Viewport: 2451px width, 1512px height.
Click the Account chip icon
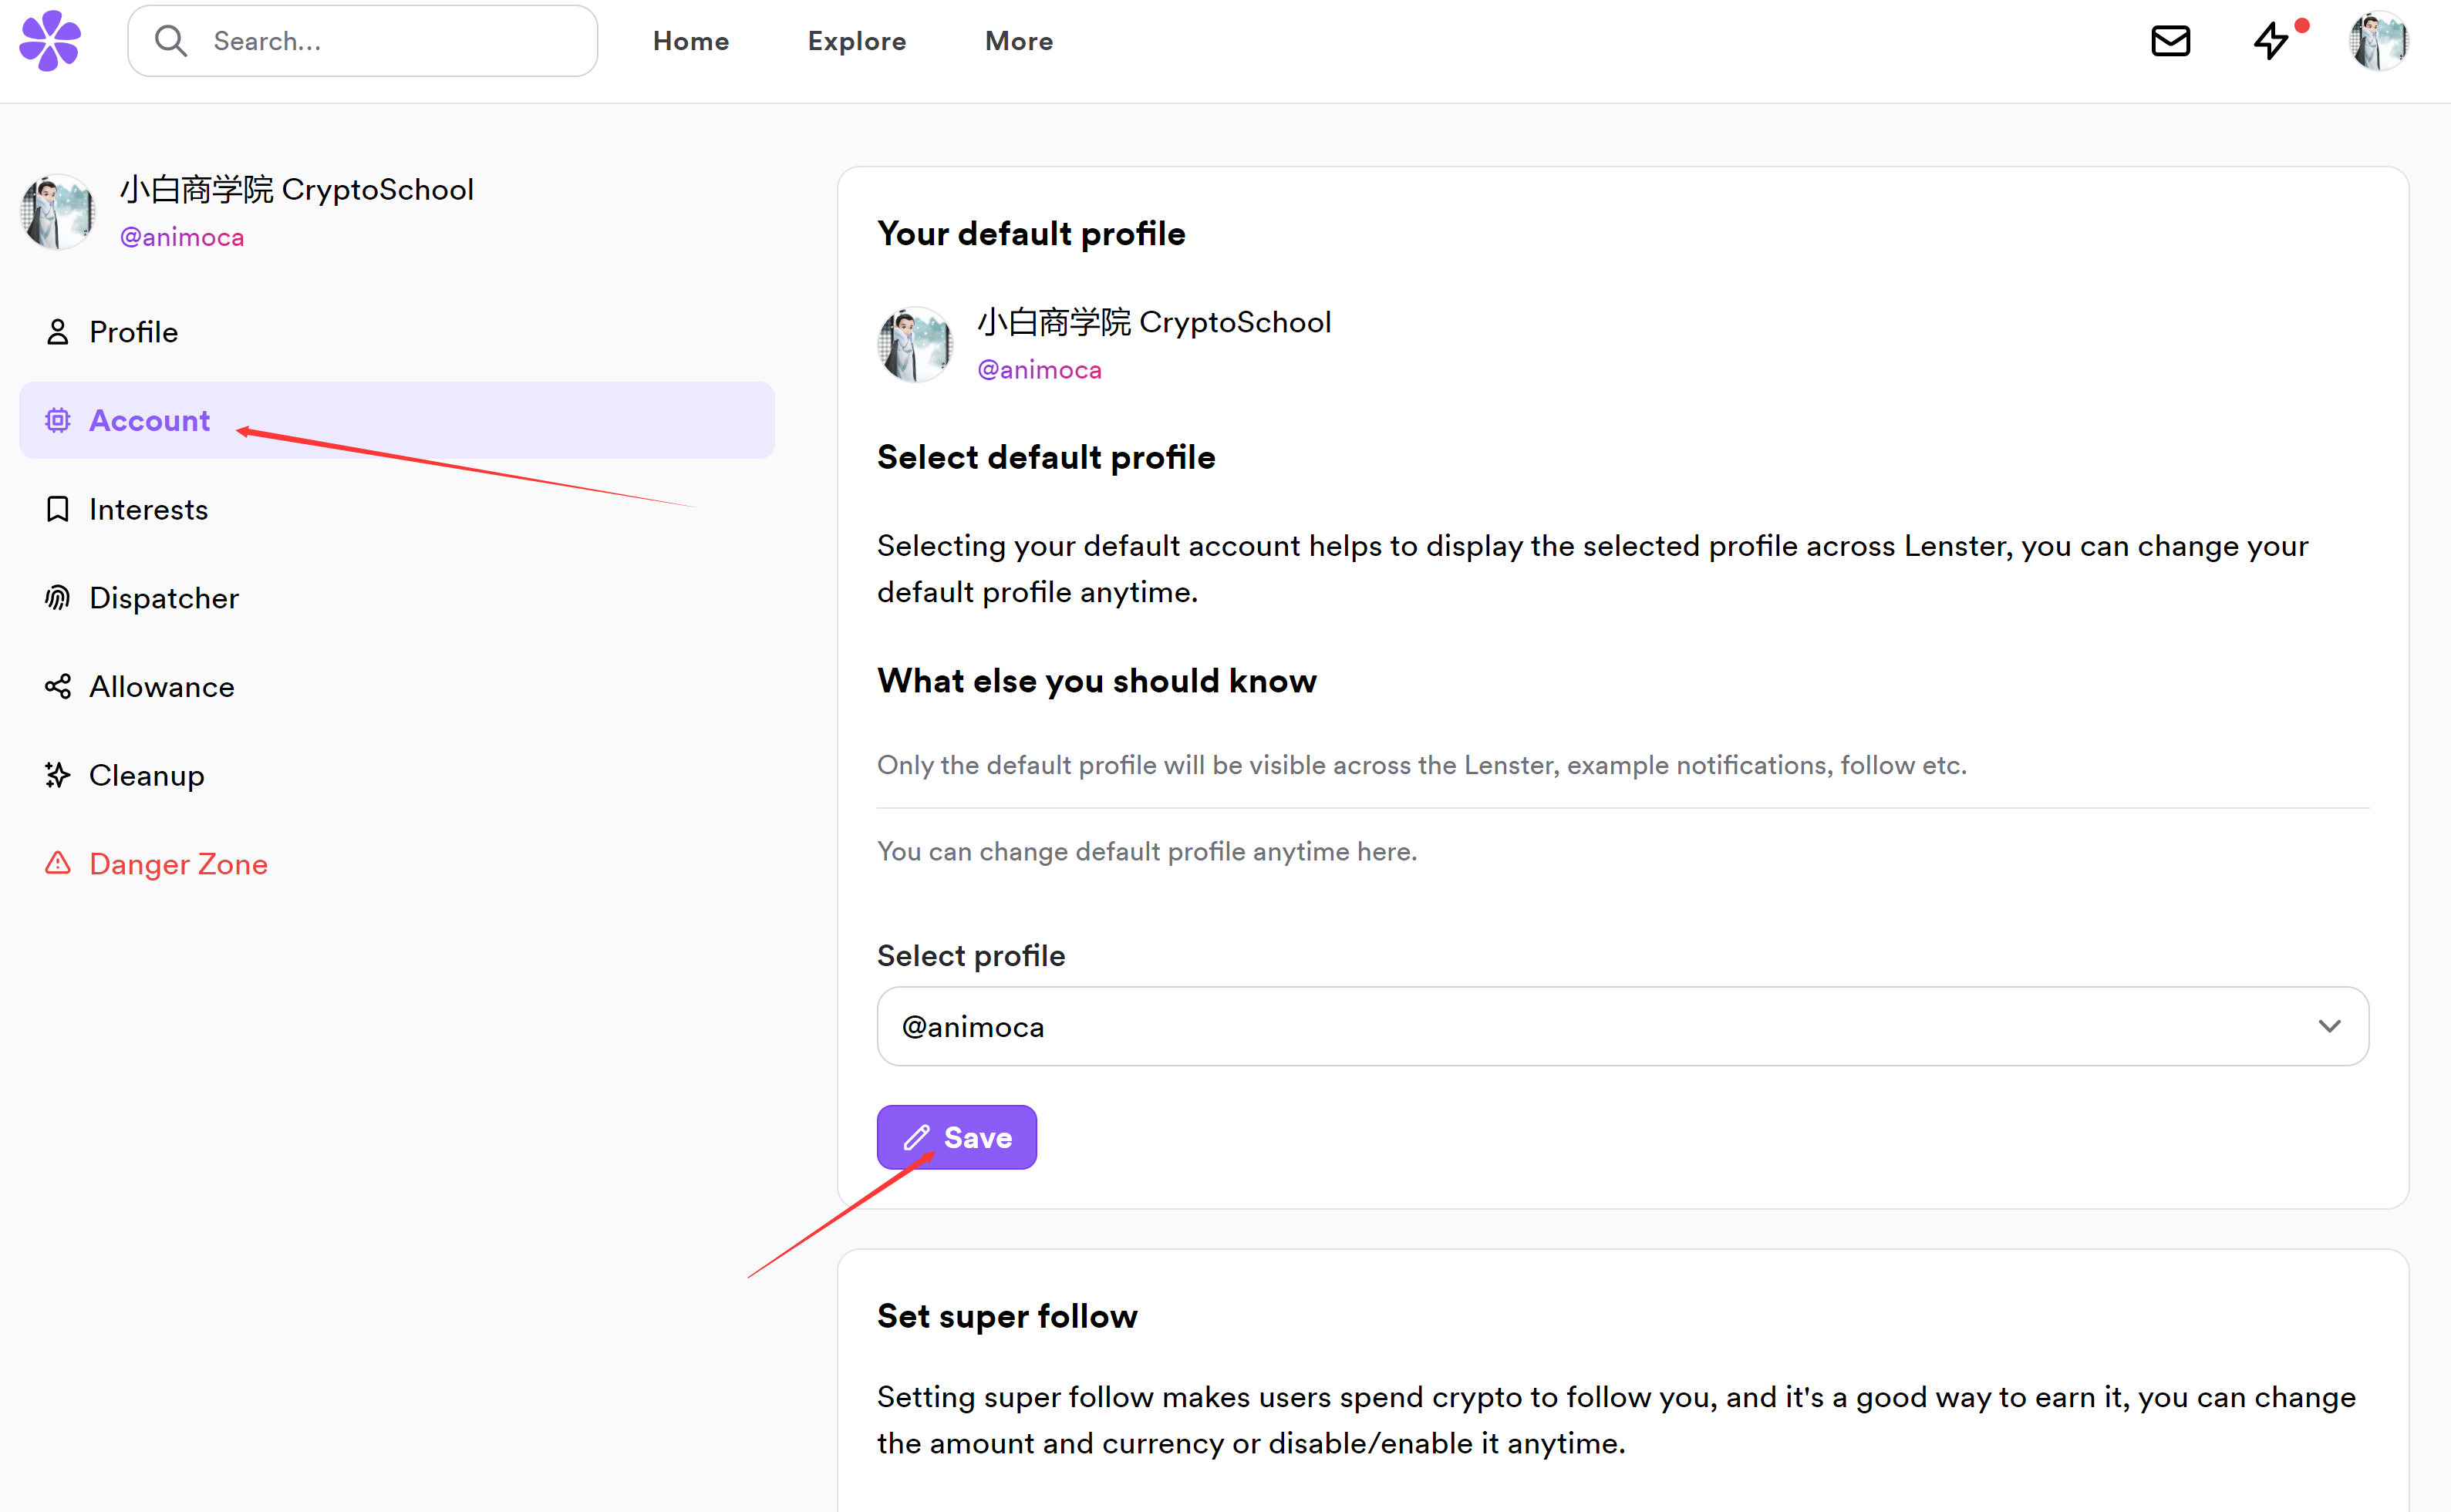click(x=58, y=420)
